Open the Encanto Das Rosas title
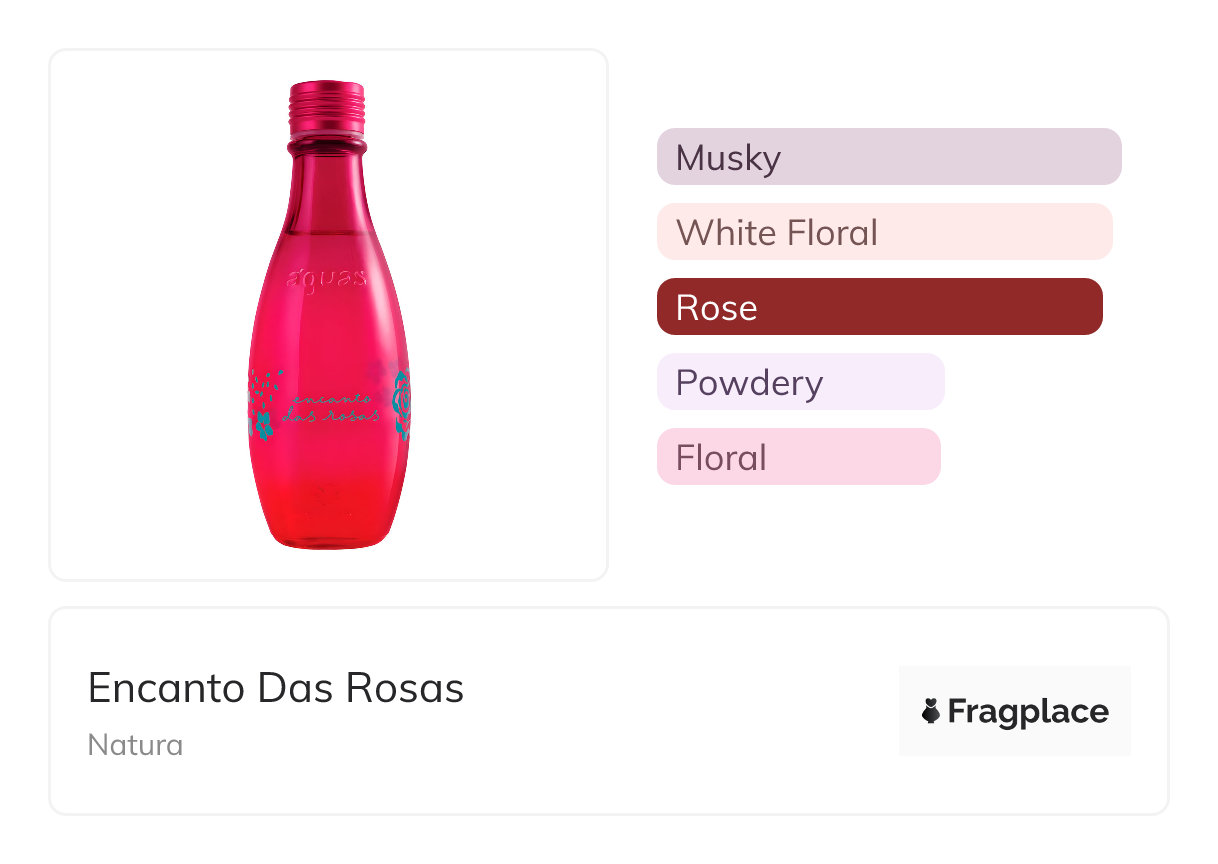Viewport: 1218px width, 864px height. (x=276, y=688)
